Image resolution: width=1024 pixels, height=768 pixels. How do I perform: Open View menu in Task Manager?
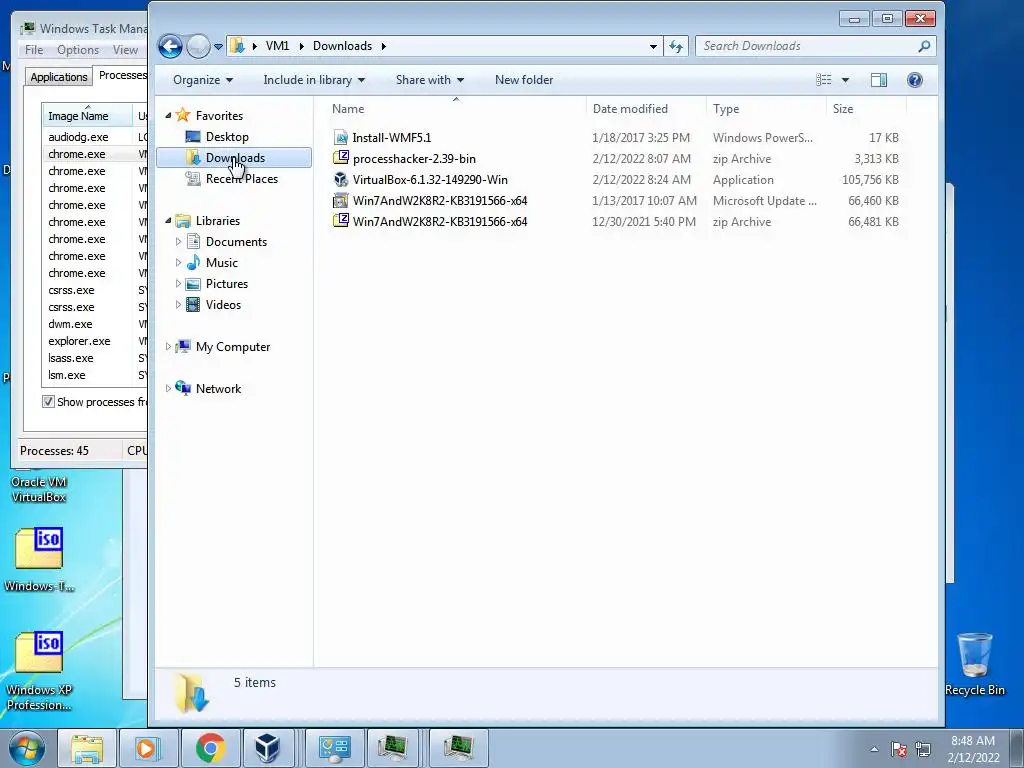point(125,50)
